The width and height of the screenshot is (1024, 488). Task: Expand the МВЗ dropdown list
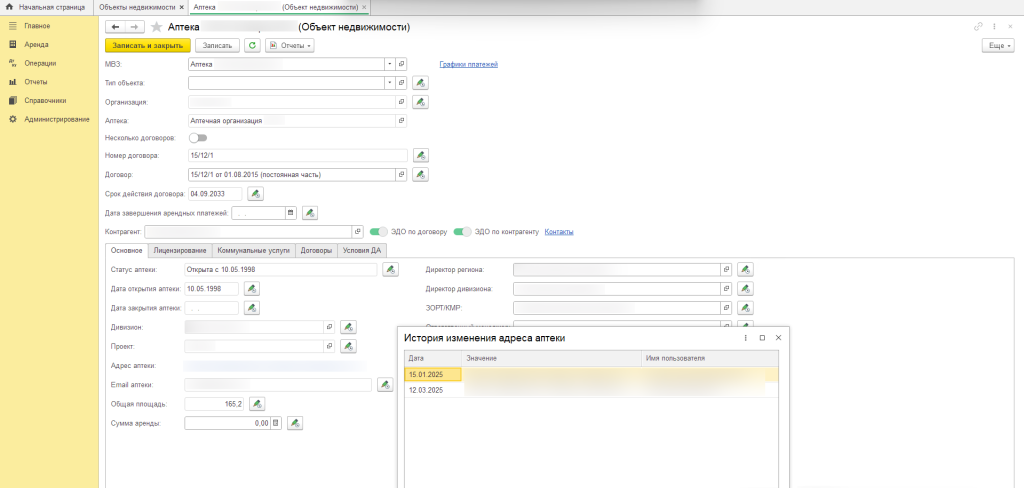[x=390, y=64]
